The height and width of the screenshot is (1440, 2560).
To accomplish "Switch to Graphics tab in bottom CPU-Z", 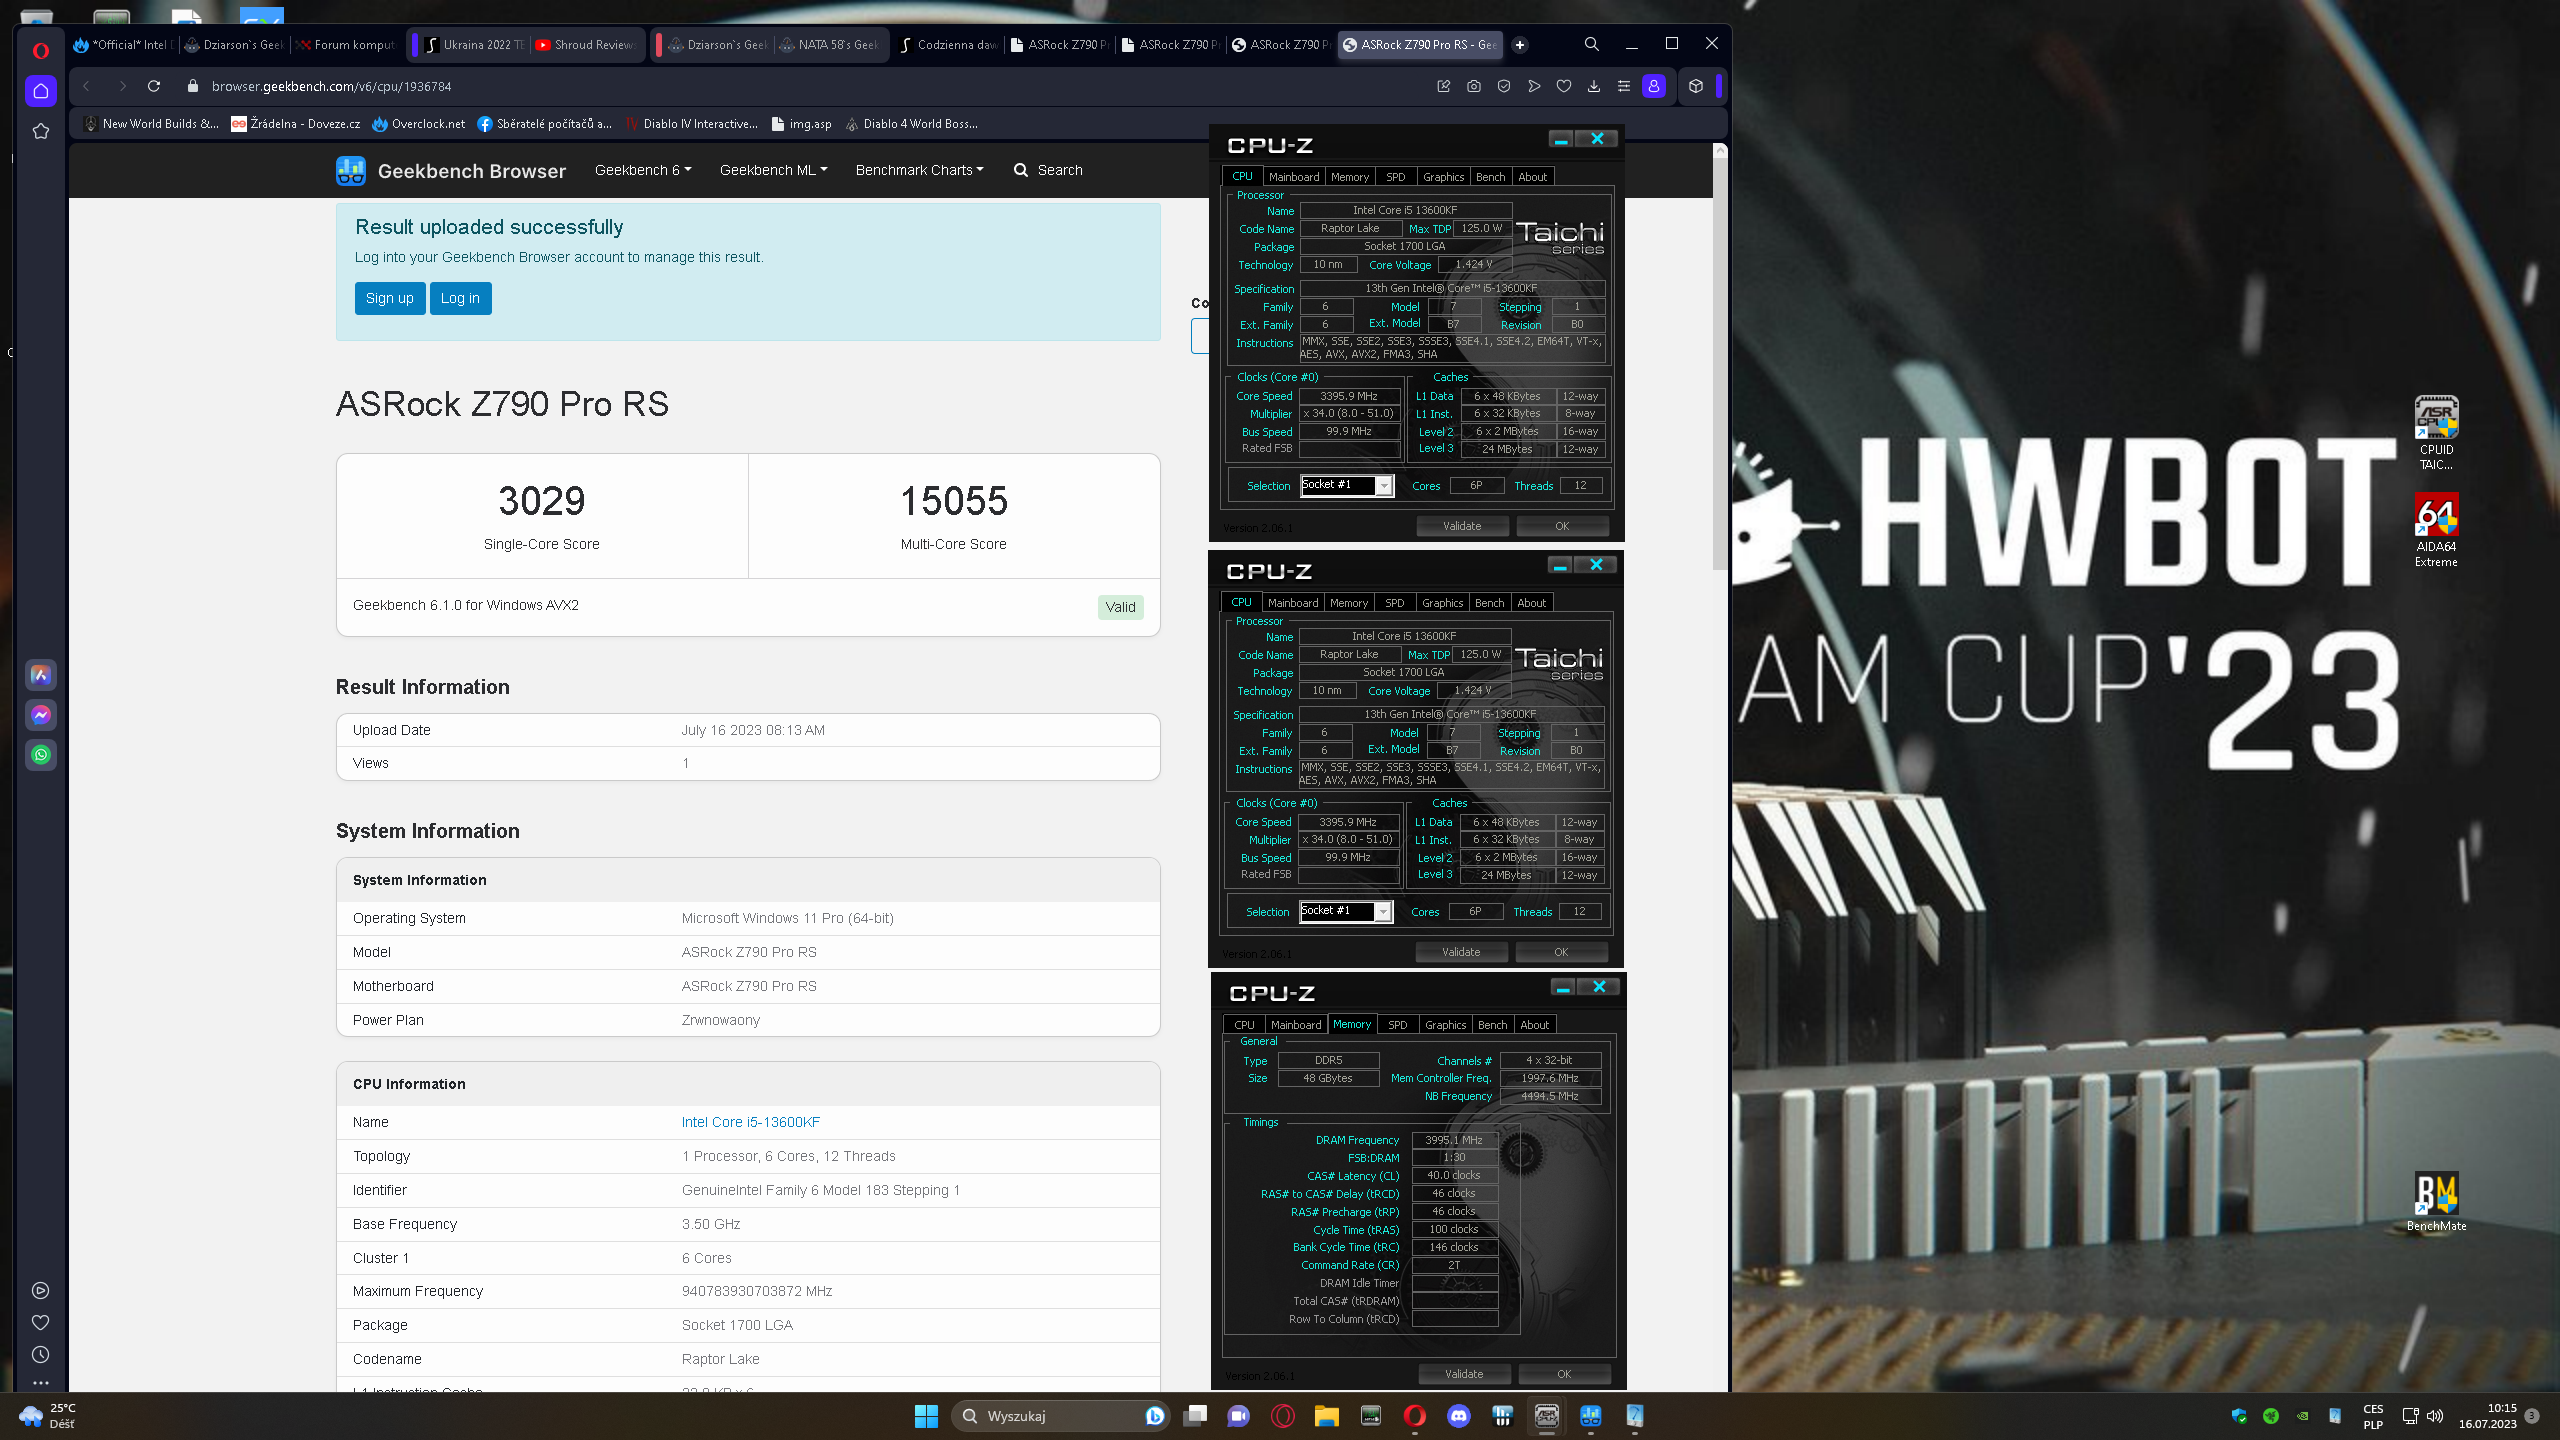I will pos(1446,1025).
